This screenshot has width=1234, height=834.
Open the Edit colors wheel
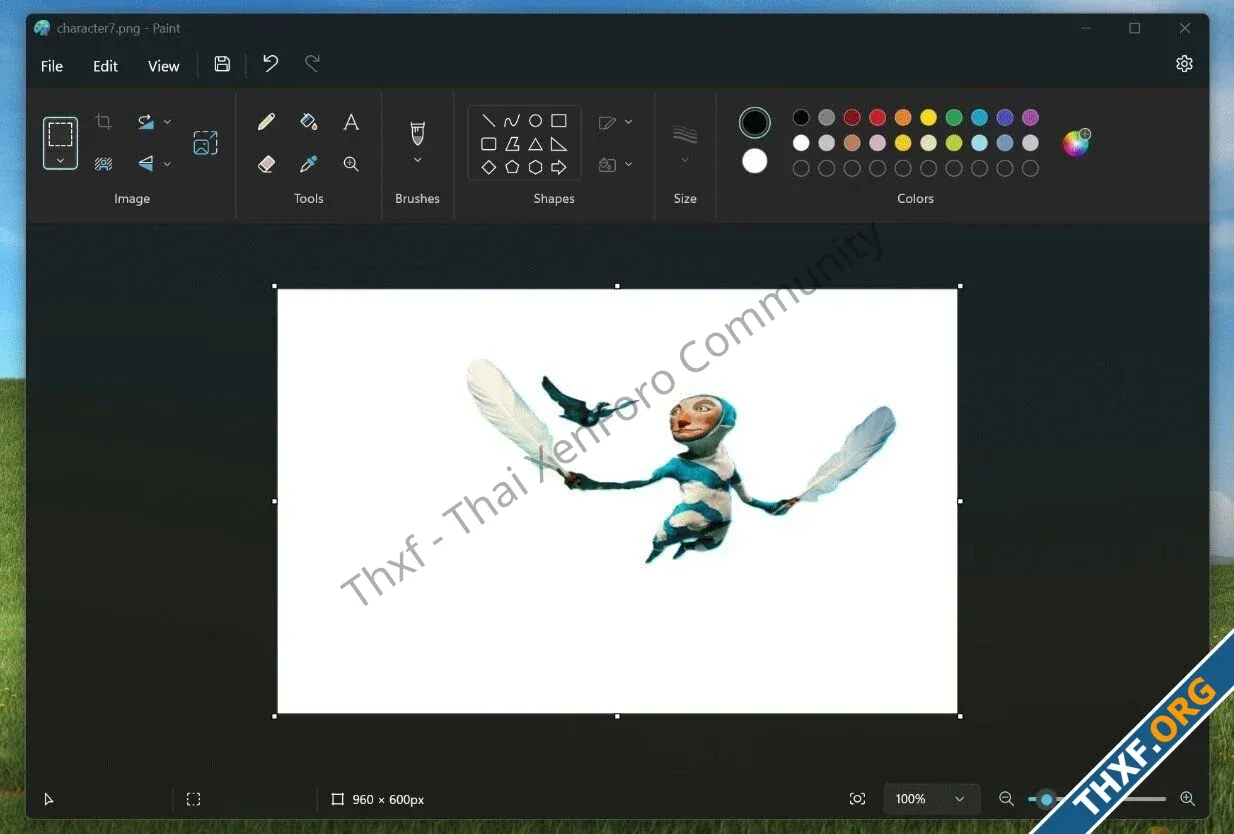(1076, 143)
